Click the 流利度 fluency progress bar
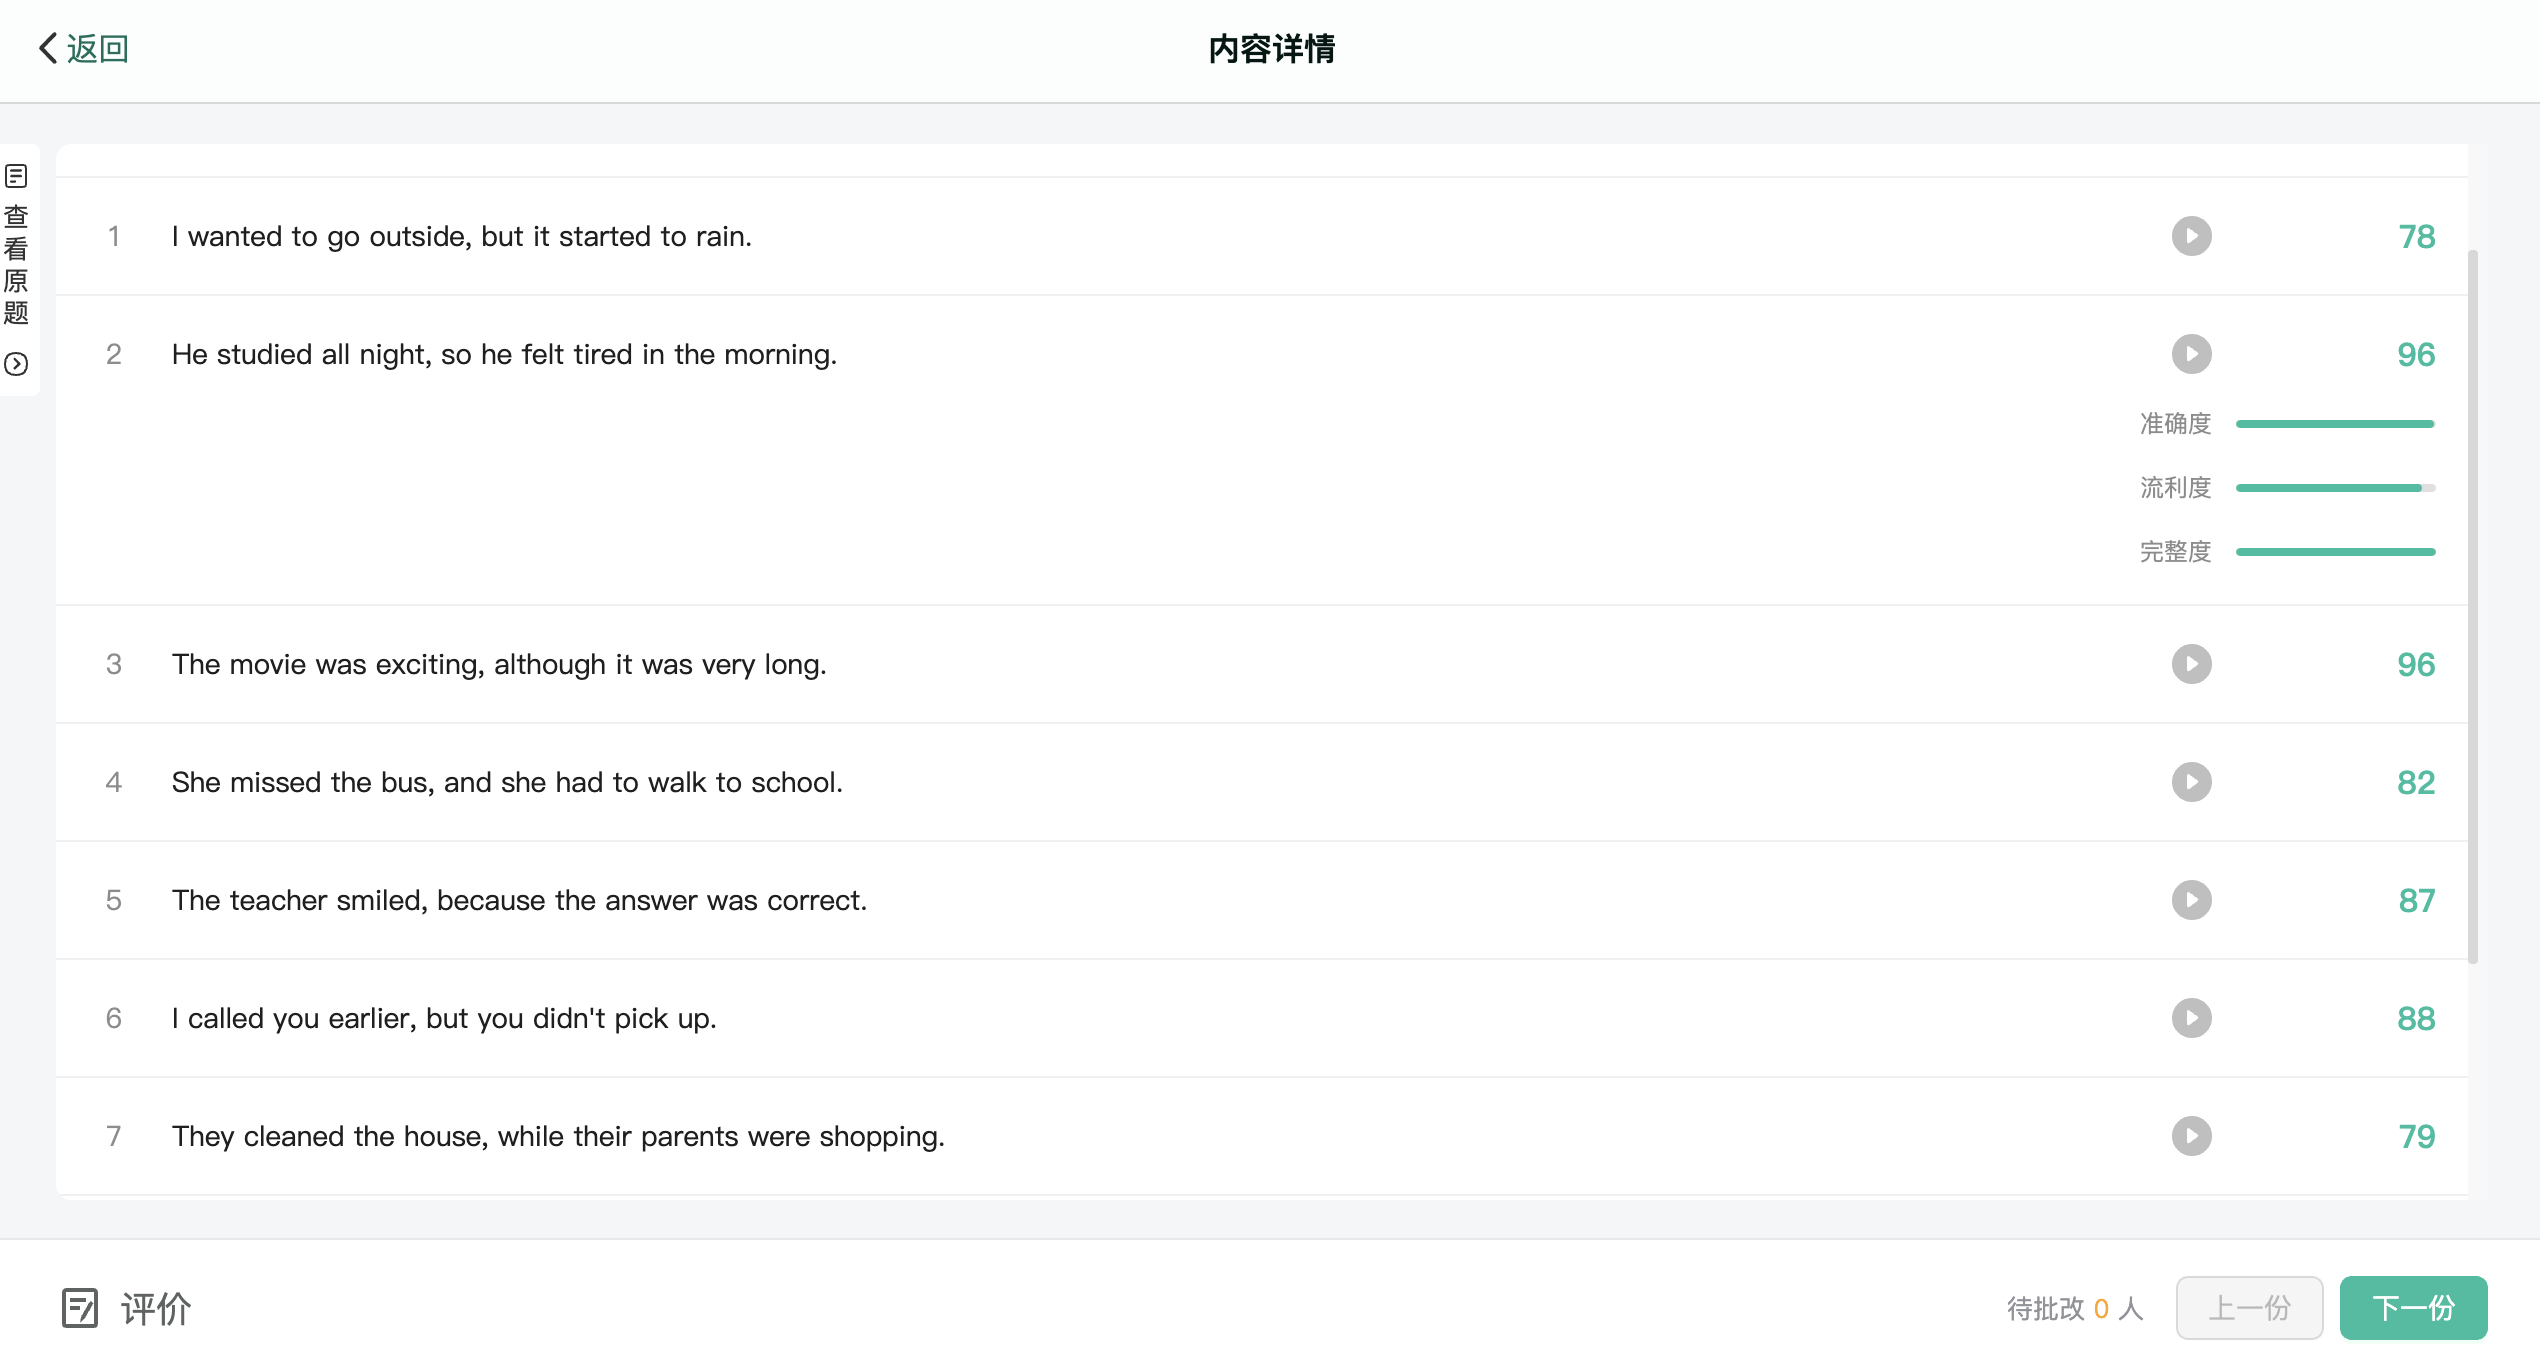Viewport: 2540px width, 1362px height. point(2335,488)
